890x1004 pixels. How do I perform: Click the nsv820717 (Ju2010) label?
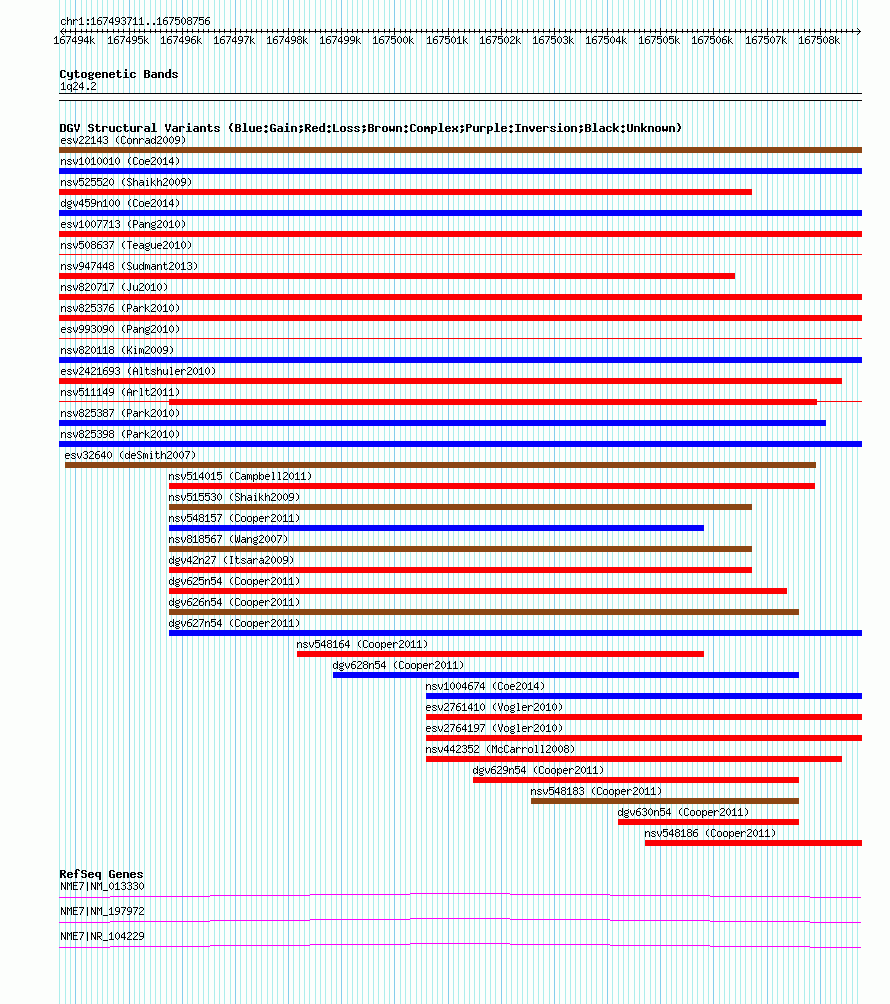[114, 287]
